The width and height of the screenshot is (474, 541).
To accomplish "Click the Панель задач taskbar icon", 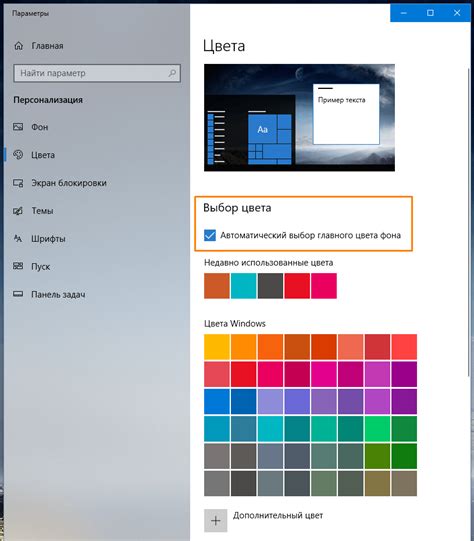I will point(18,294).
